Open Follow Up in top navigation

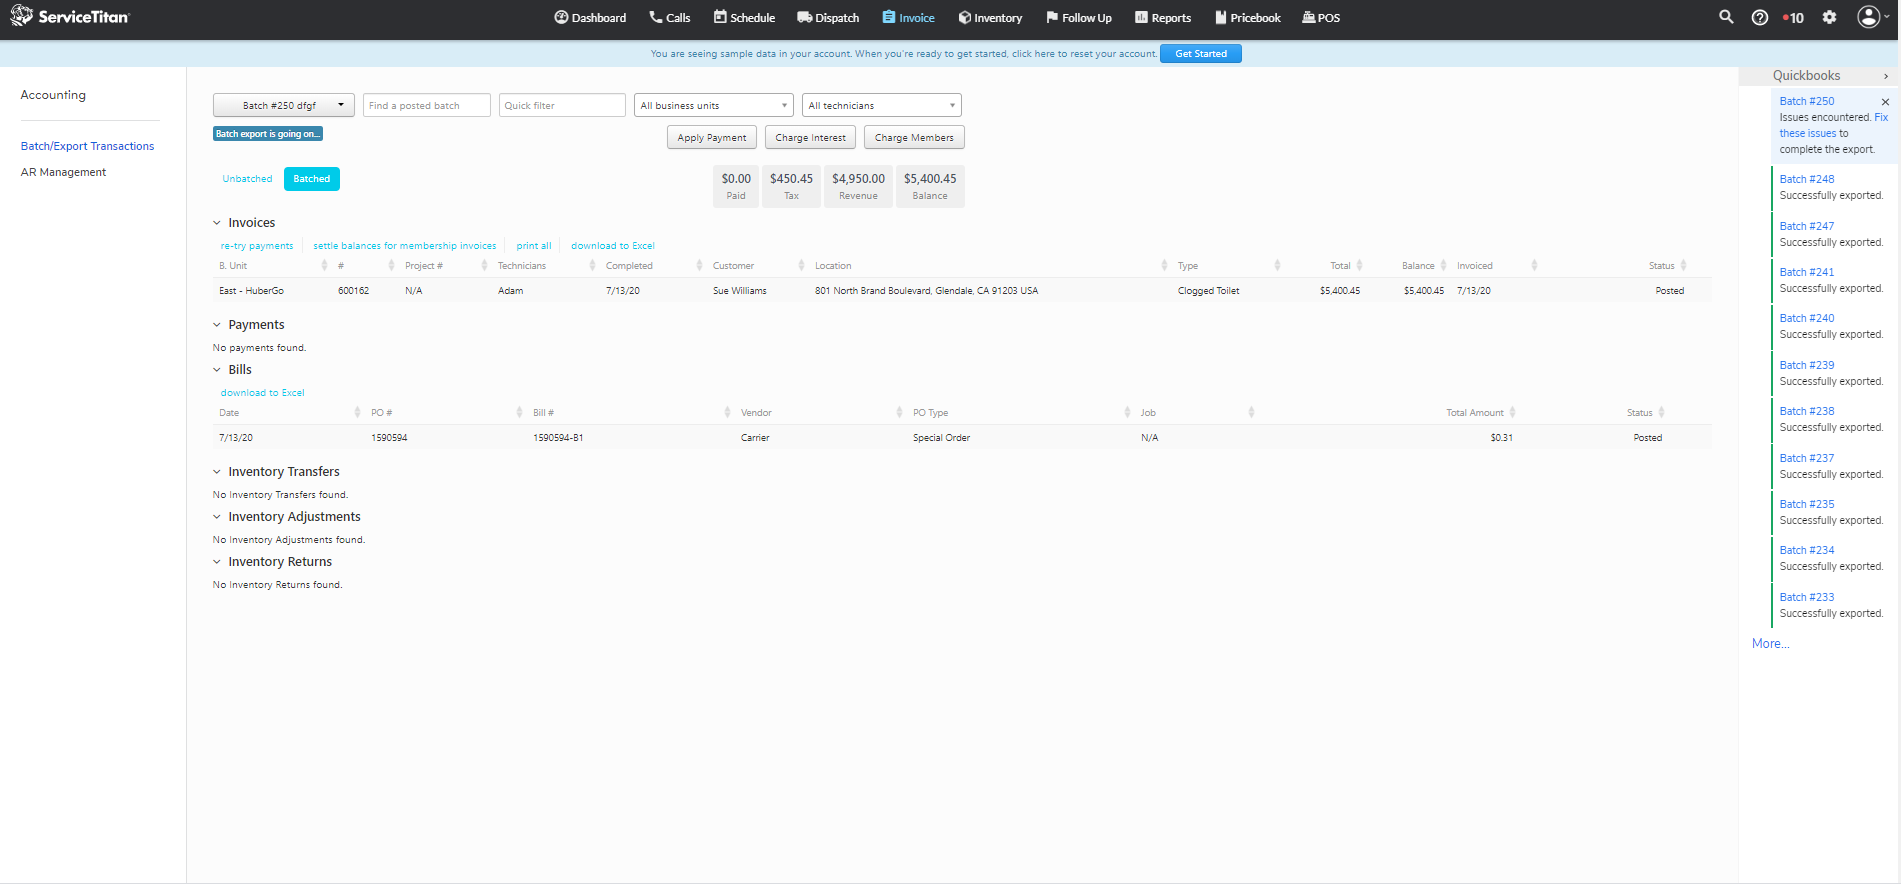[1078, 18]
